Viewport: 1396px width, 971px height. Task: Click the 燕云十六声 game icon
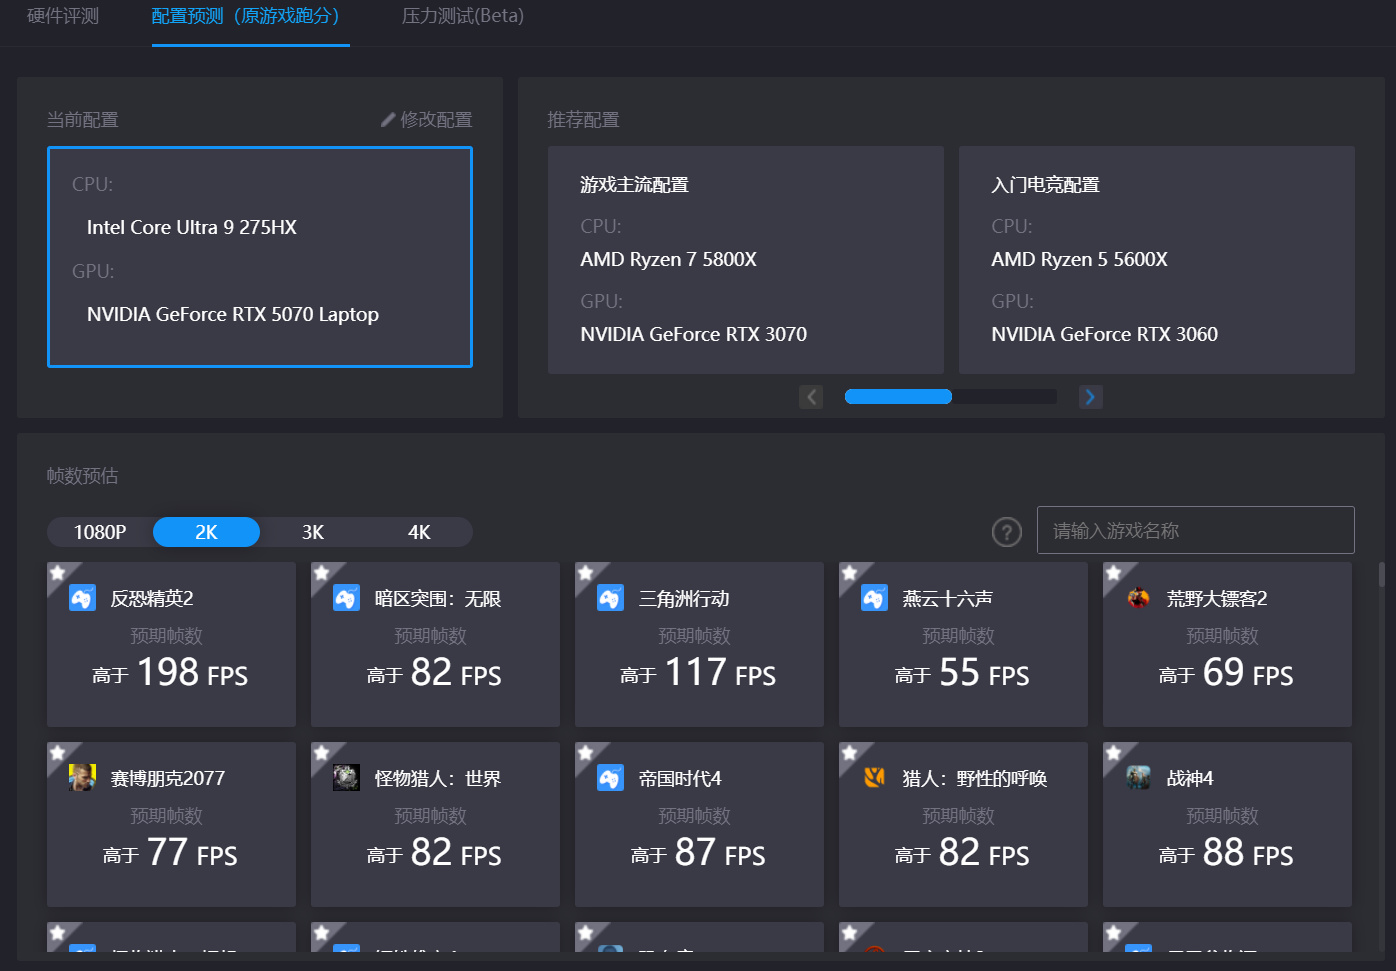pos(874,598)
